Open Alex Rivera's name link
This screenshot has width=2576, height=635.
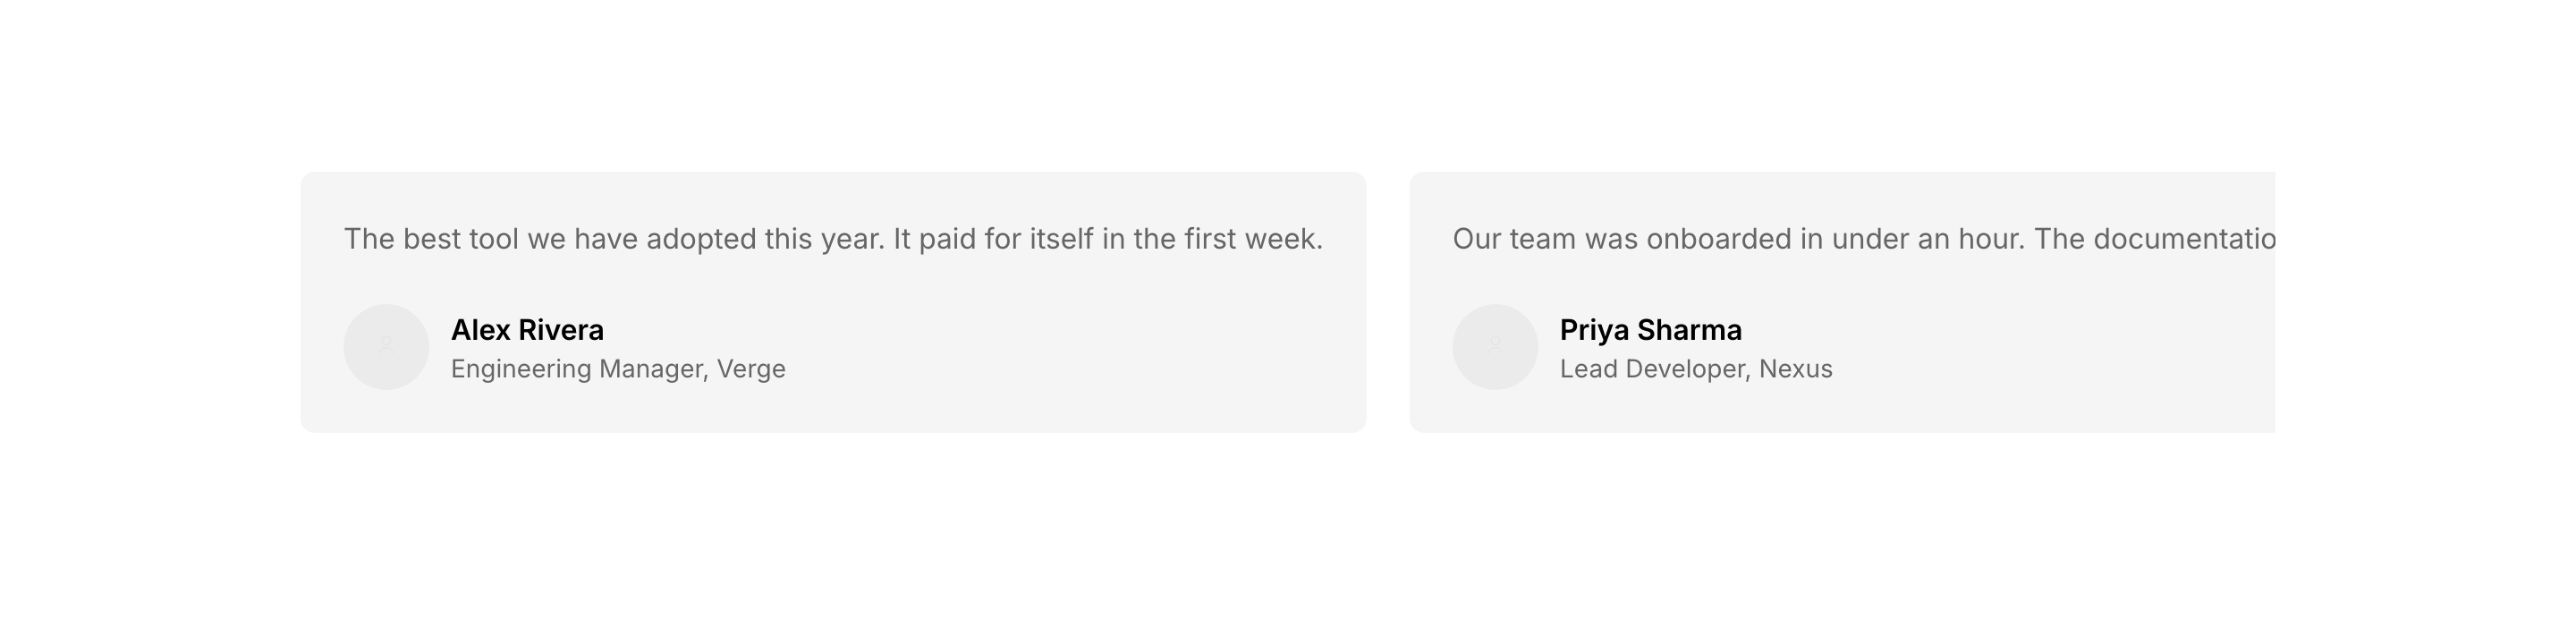[527, 330]
